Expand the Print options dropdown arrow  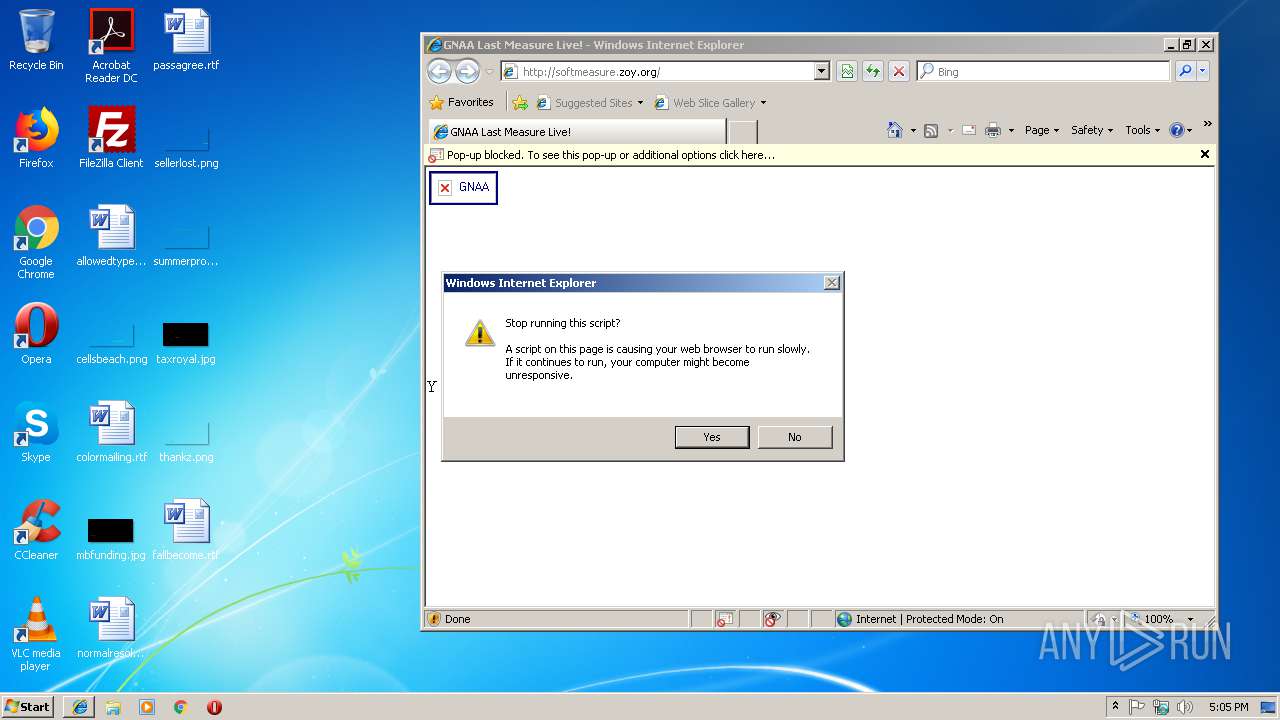click(x=1011, y=131)
